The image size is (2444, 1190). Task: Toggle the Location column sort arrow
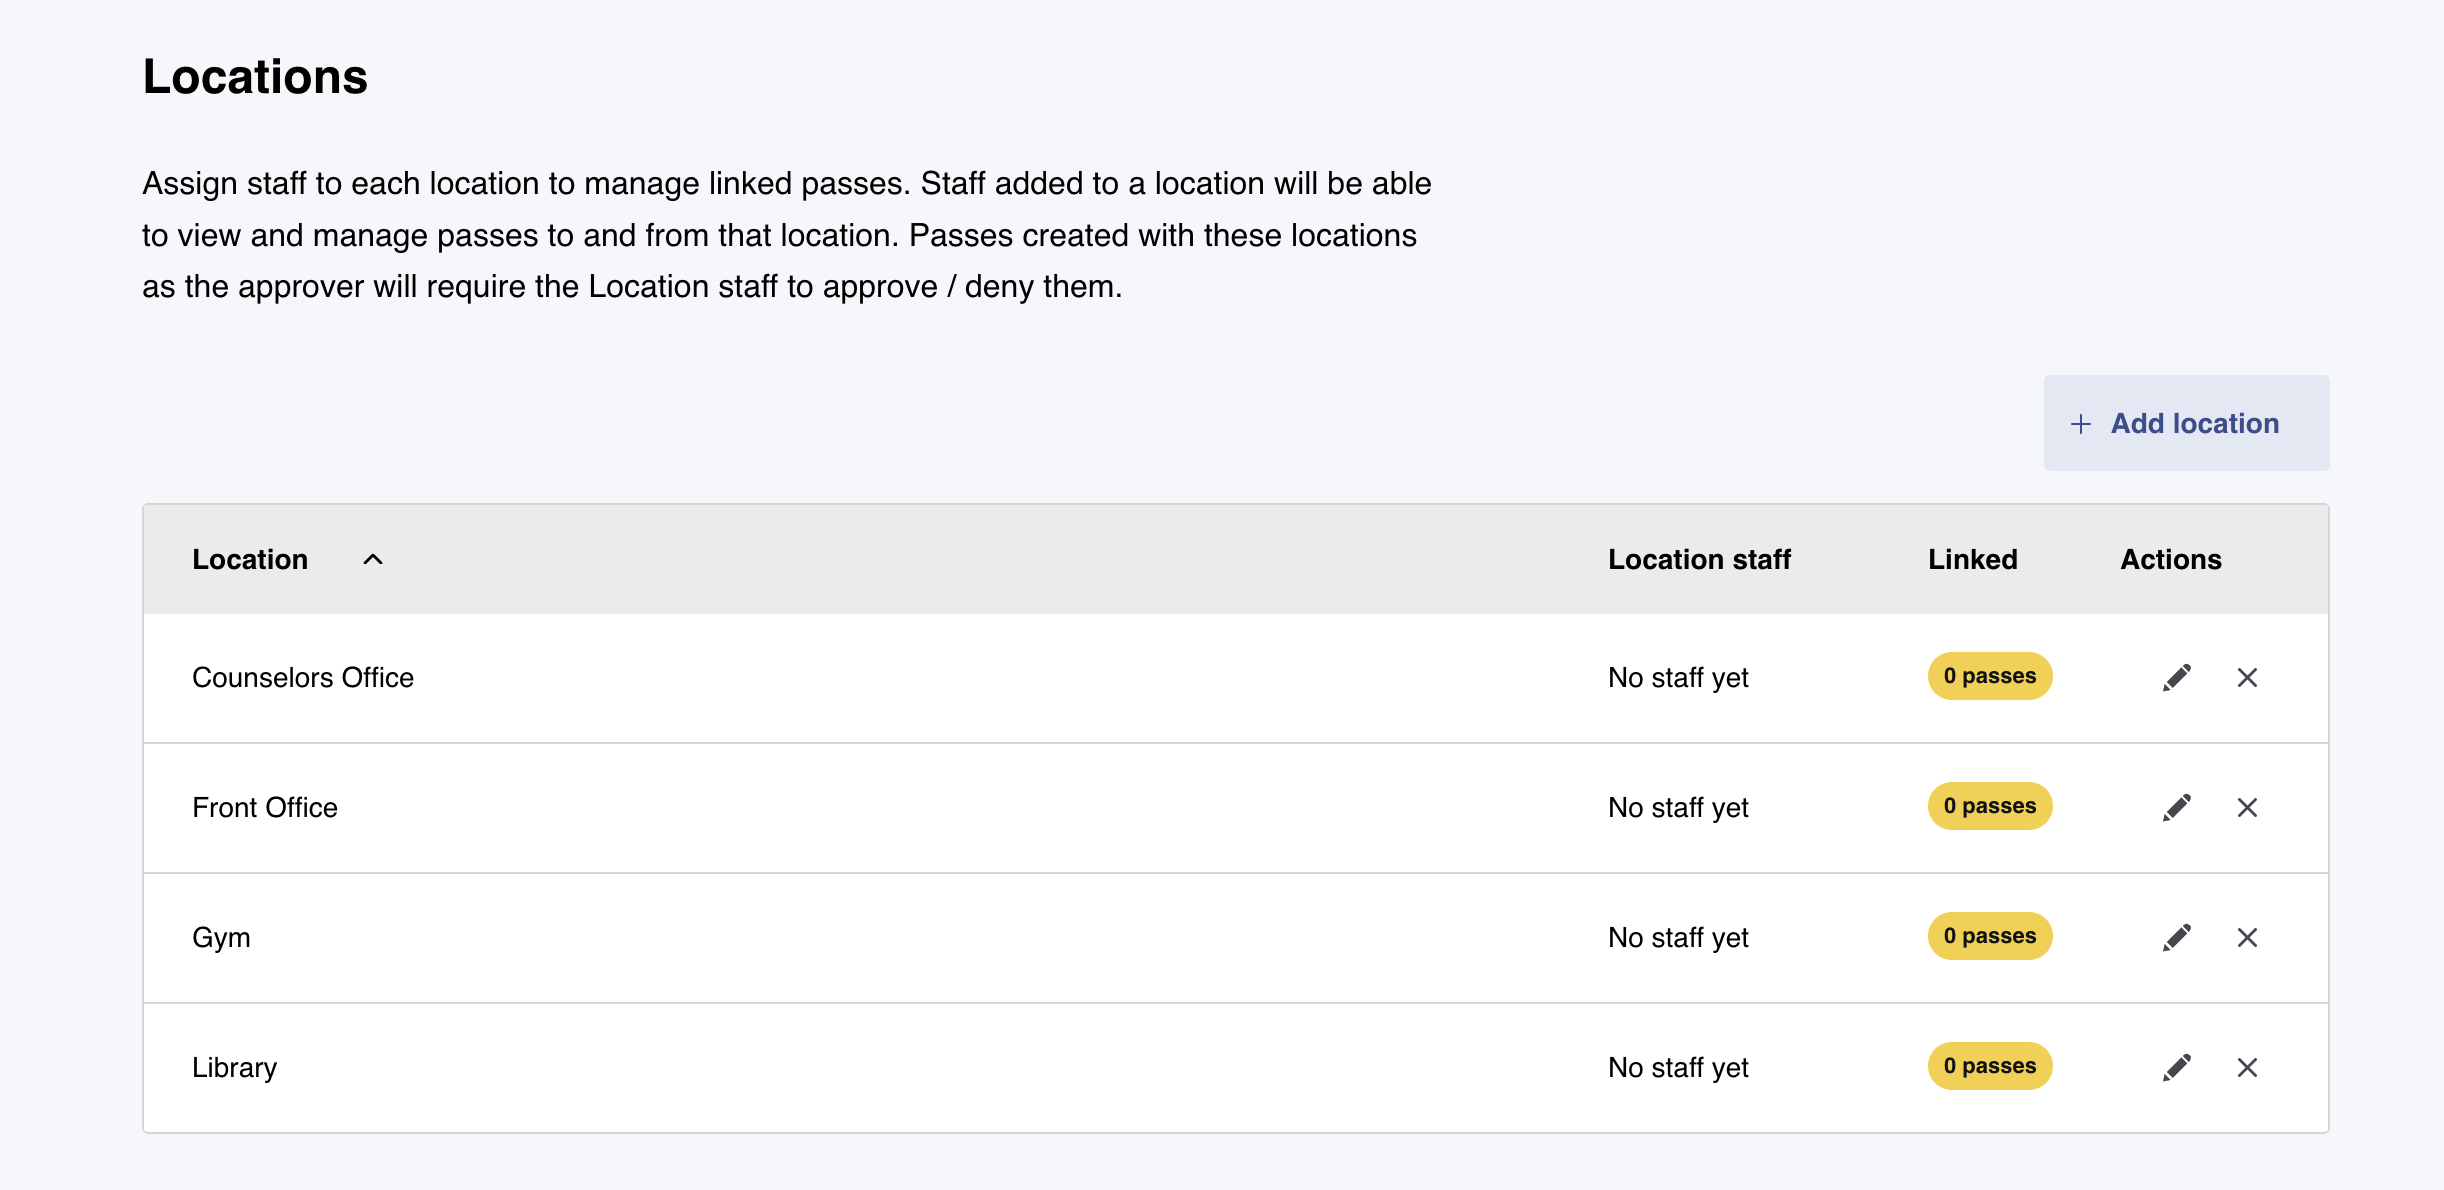coord(373,559)
